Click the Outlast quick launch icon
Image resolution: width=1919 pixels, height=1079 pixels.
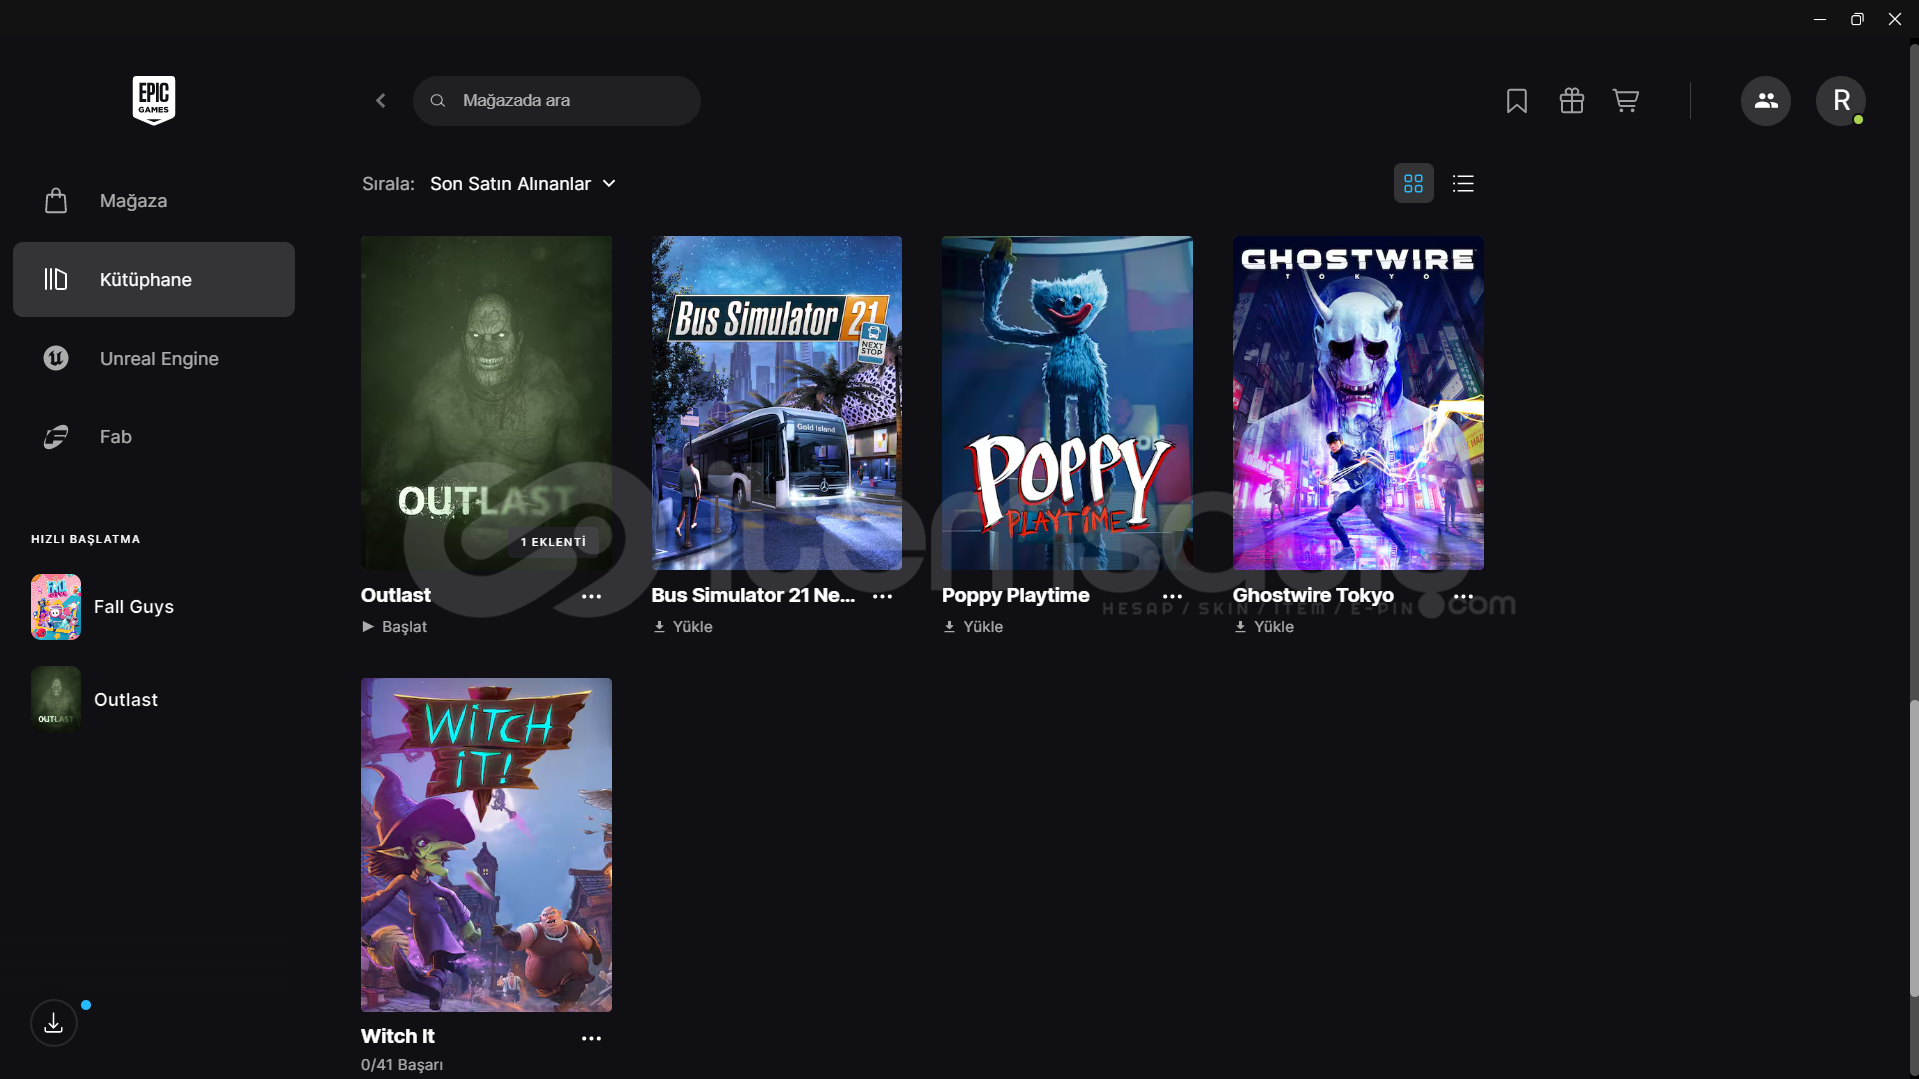56,700
